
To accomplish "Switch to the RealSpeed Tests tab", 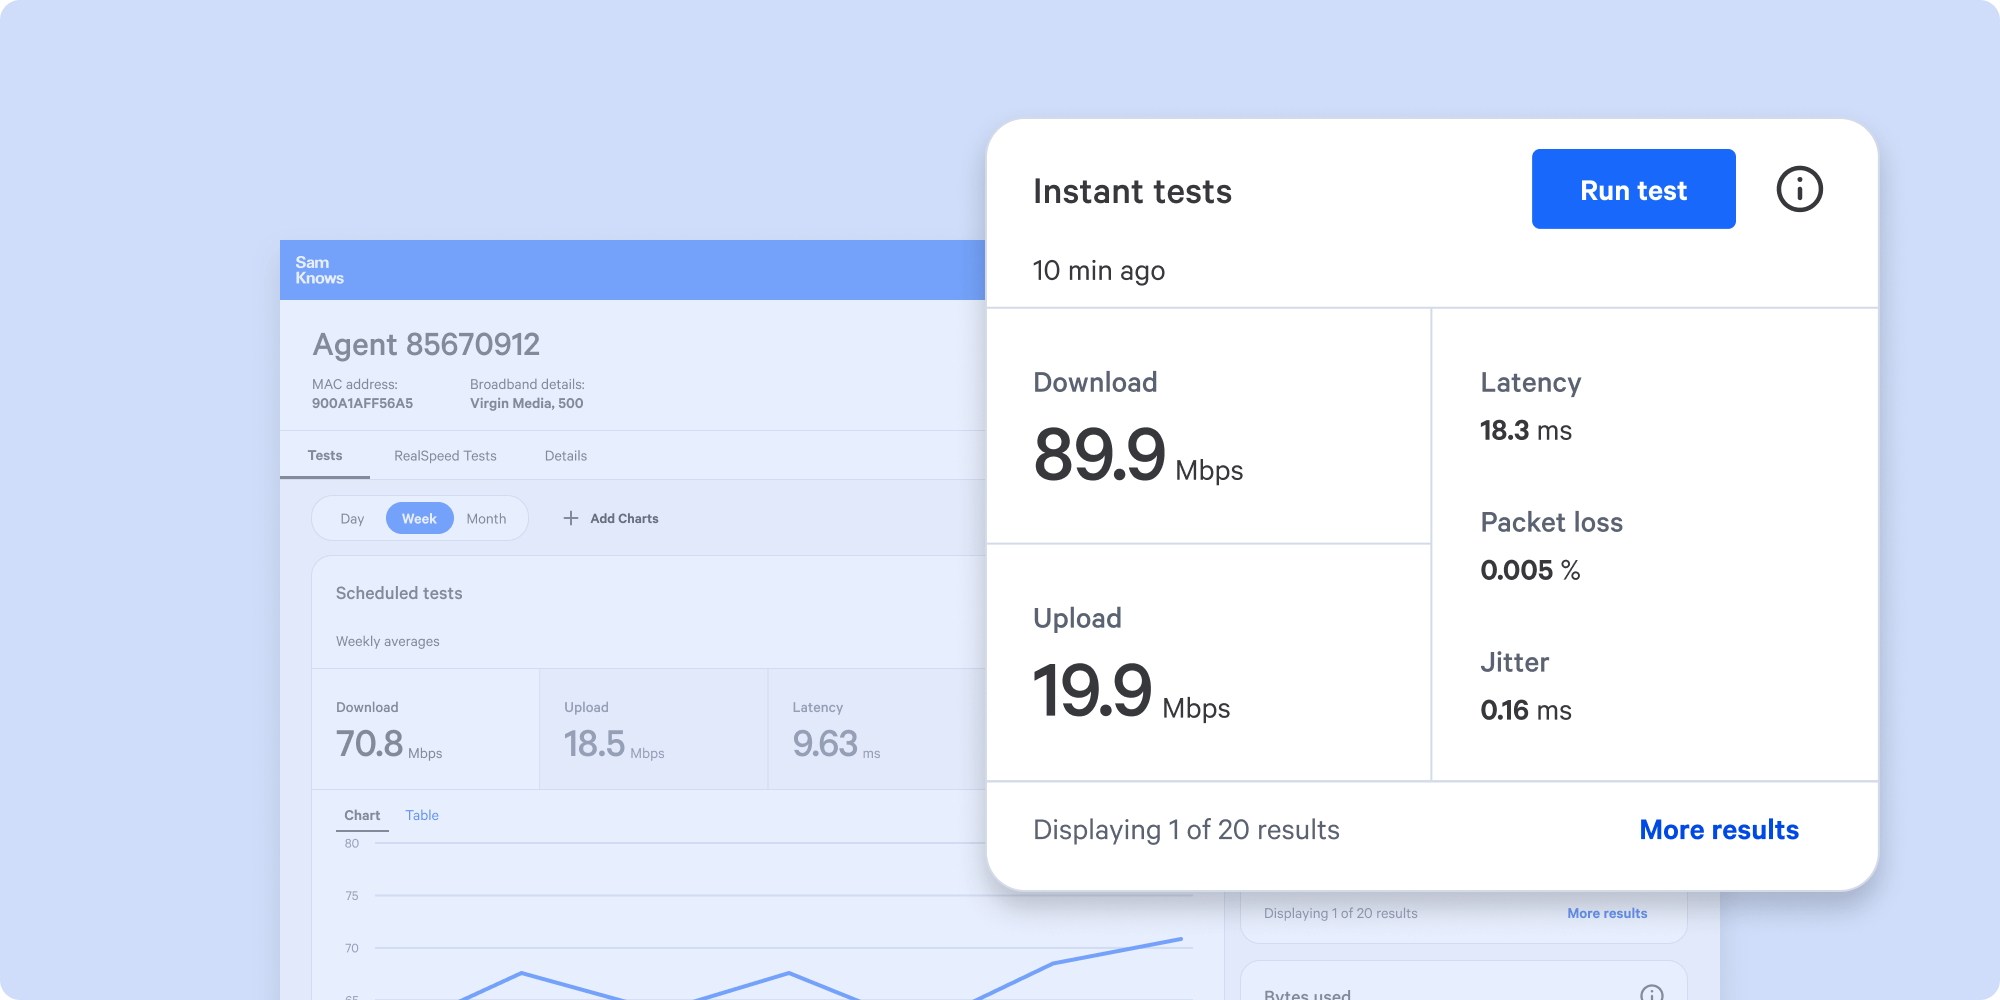I will pyautogui.click(x=445, y=456).
